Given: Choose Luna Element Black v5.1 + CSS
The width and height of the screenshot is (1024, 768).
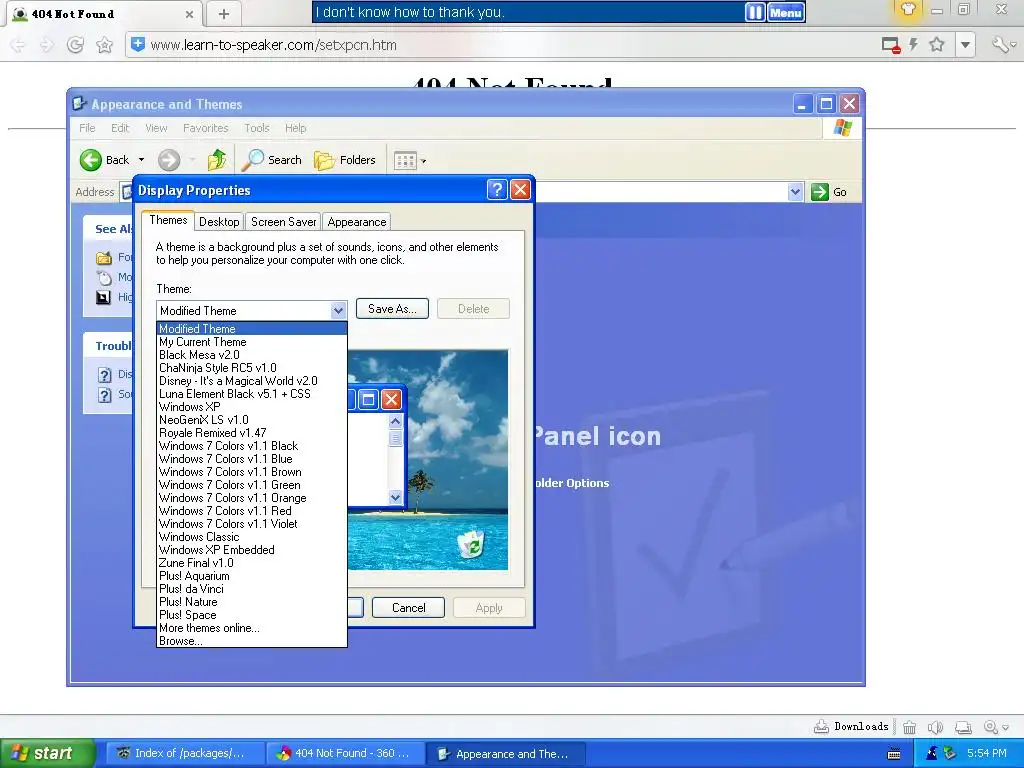Looking at the screenshot, I should click(251, 394).
